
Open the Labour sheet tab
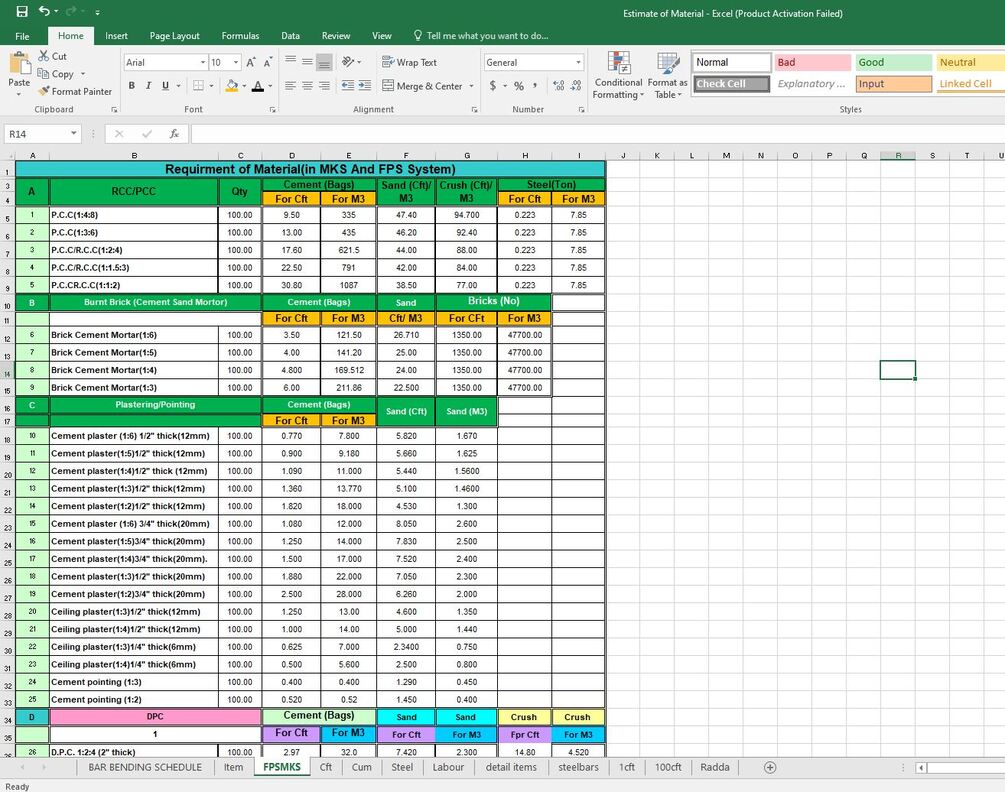(x=448, y=767)
